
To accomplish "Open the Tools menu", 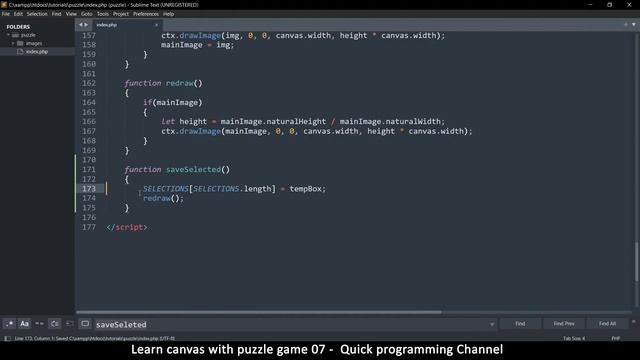I will coord(103,14).
